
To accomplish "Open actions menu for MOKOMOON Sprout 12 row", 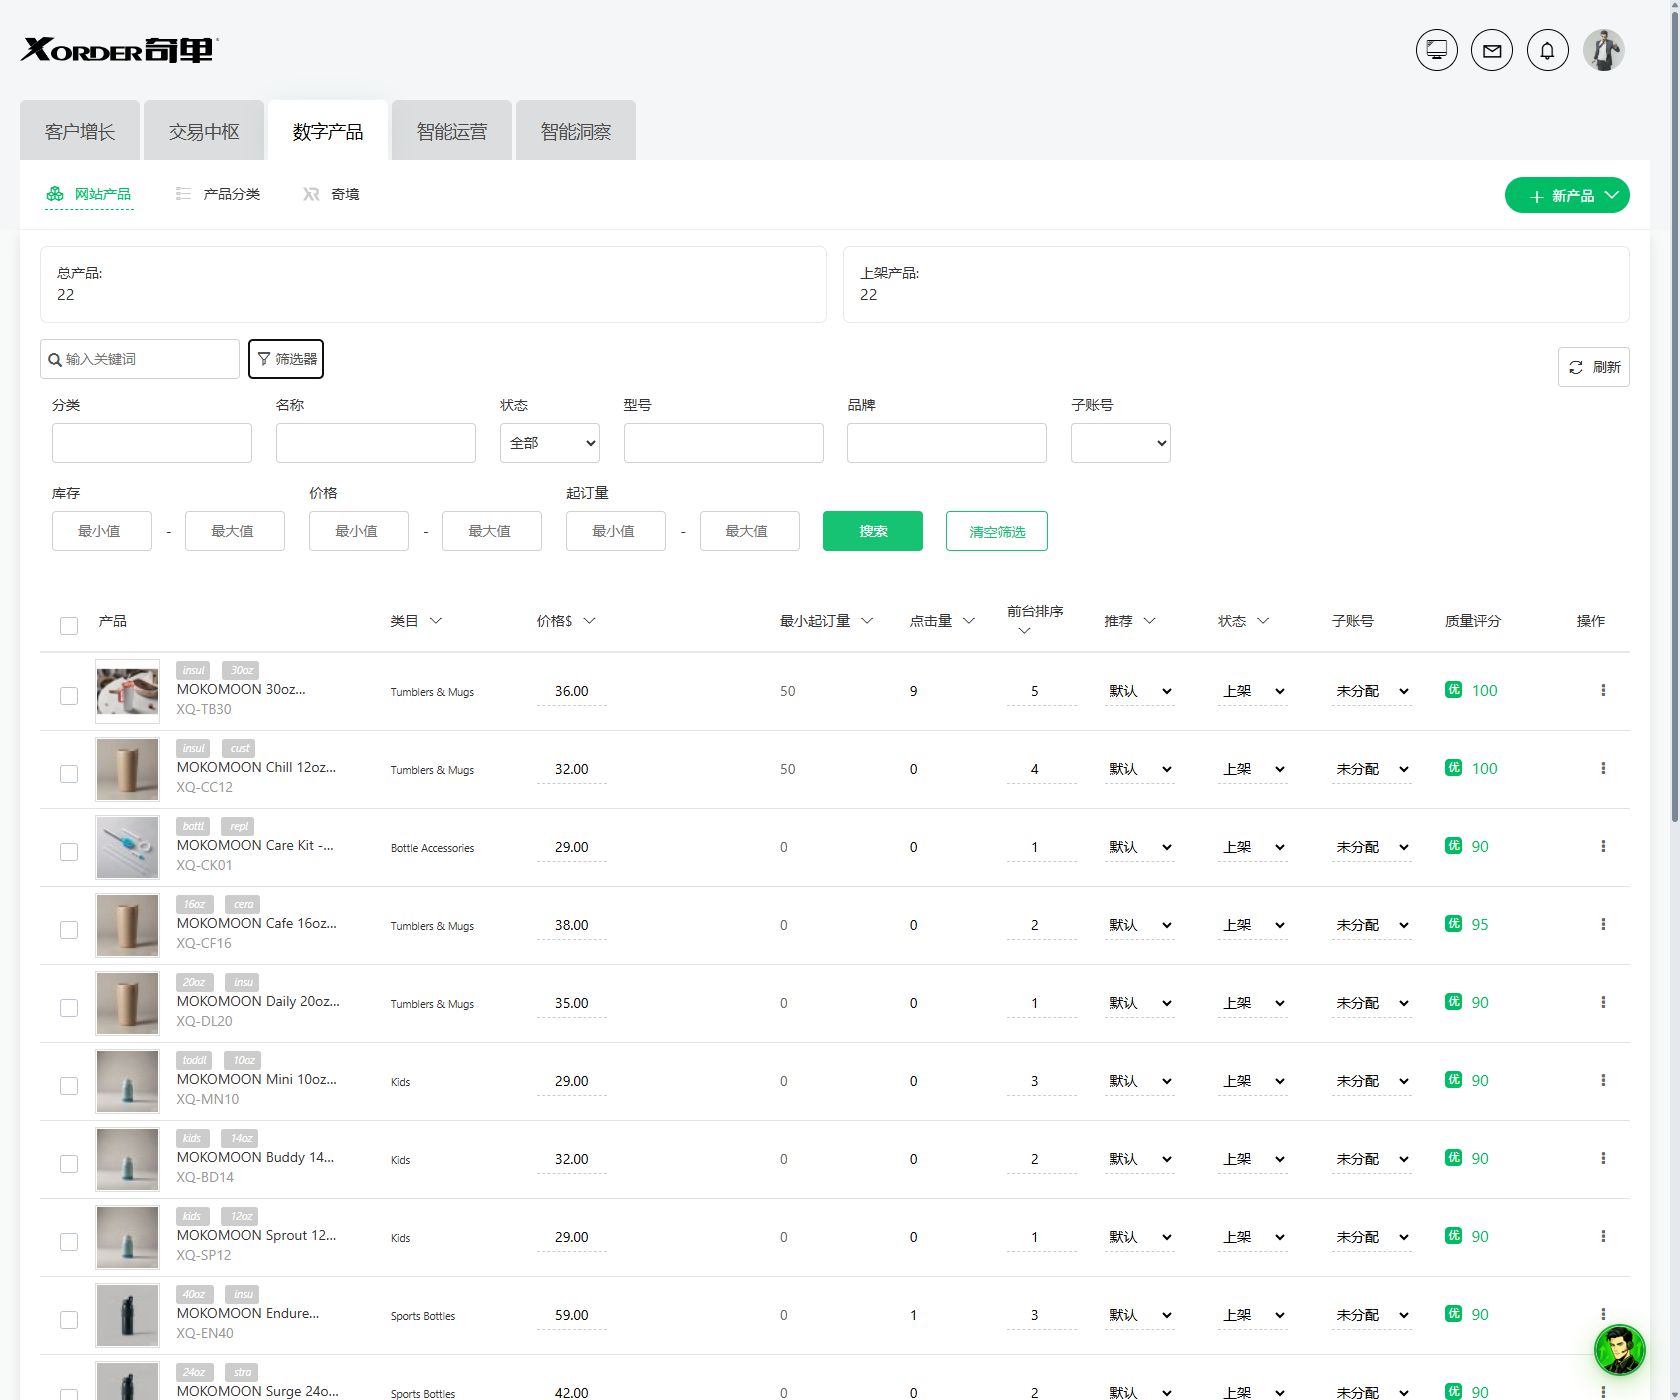I will pyautogui.click(x=1603, y=1236).
